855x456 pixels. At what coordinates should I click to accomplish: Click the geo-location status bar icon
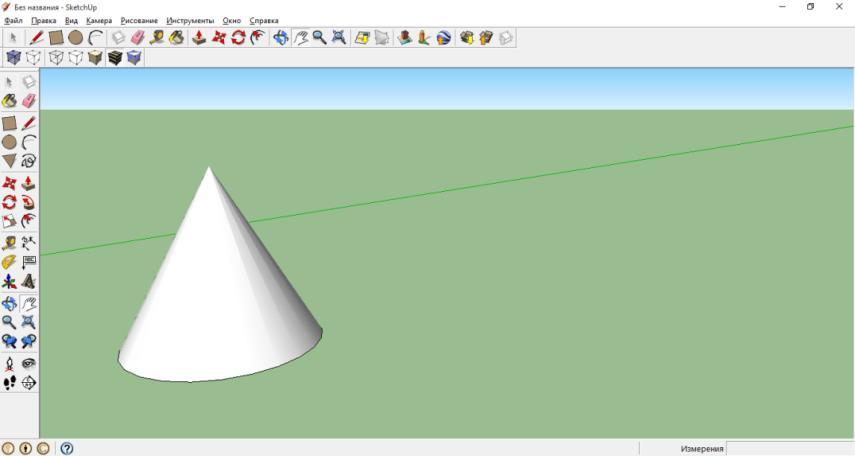click(x=8, y=448)
